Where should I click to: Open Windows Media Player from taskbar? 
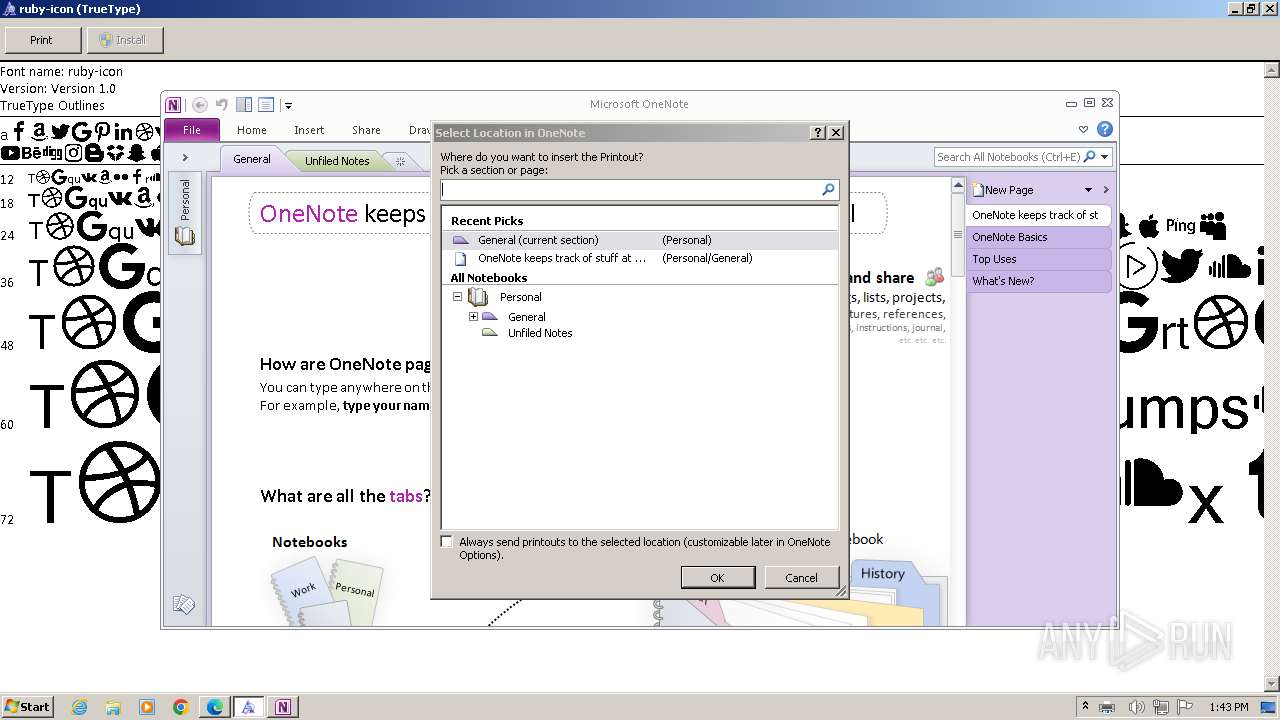tap(147, 707)
